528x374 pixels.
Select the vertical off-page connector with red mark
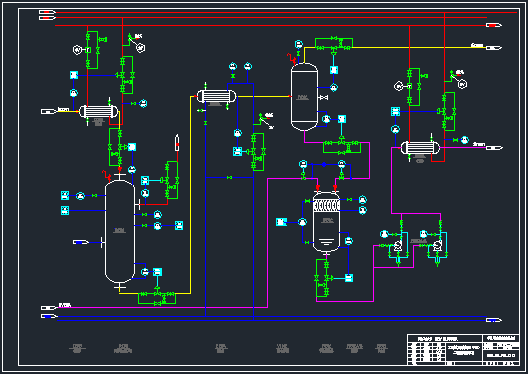coord(177,143)
